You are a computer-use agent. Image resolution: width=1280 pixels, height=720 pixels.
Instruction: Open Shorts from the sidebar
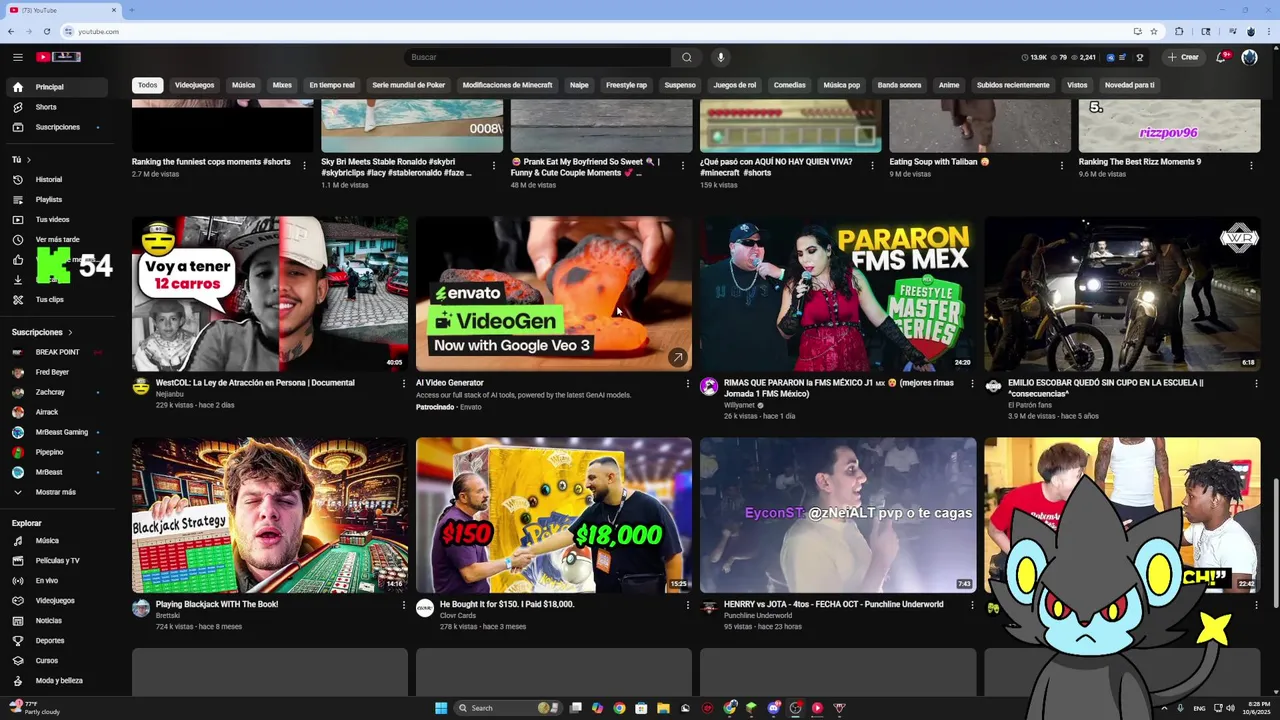[56, 107]
